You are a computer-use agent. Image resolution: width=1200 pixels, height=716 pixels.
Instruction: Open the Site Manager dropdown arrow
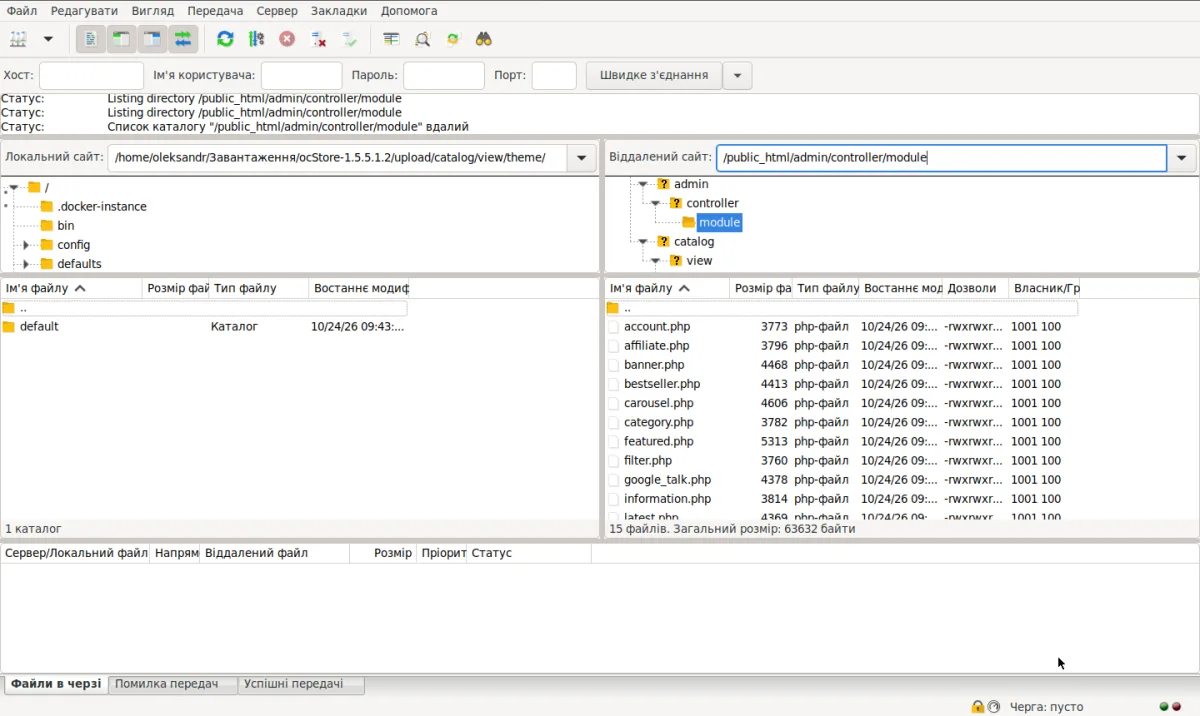pos(47,39)
